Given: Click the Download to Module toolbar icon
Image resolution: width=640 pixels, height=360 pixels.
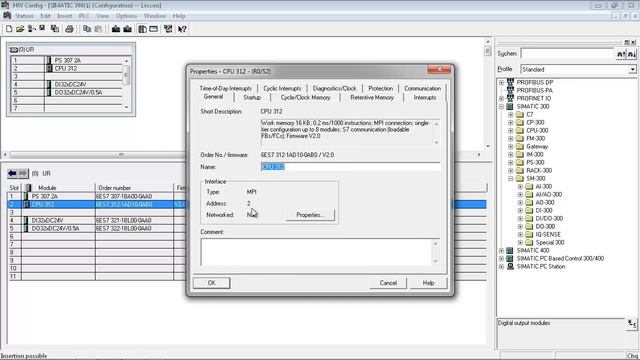Looking at the screenshot, I should coord(116,29).
